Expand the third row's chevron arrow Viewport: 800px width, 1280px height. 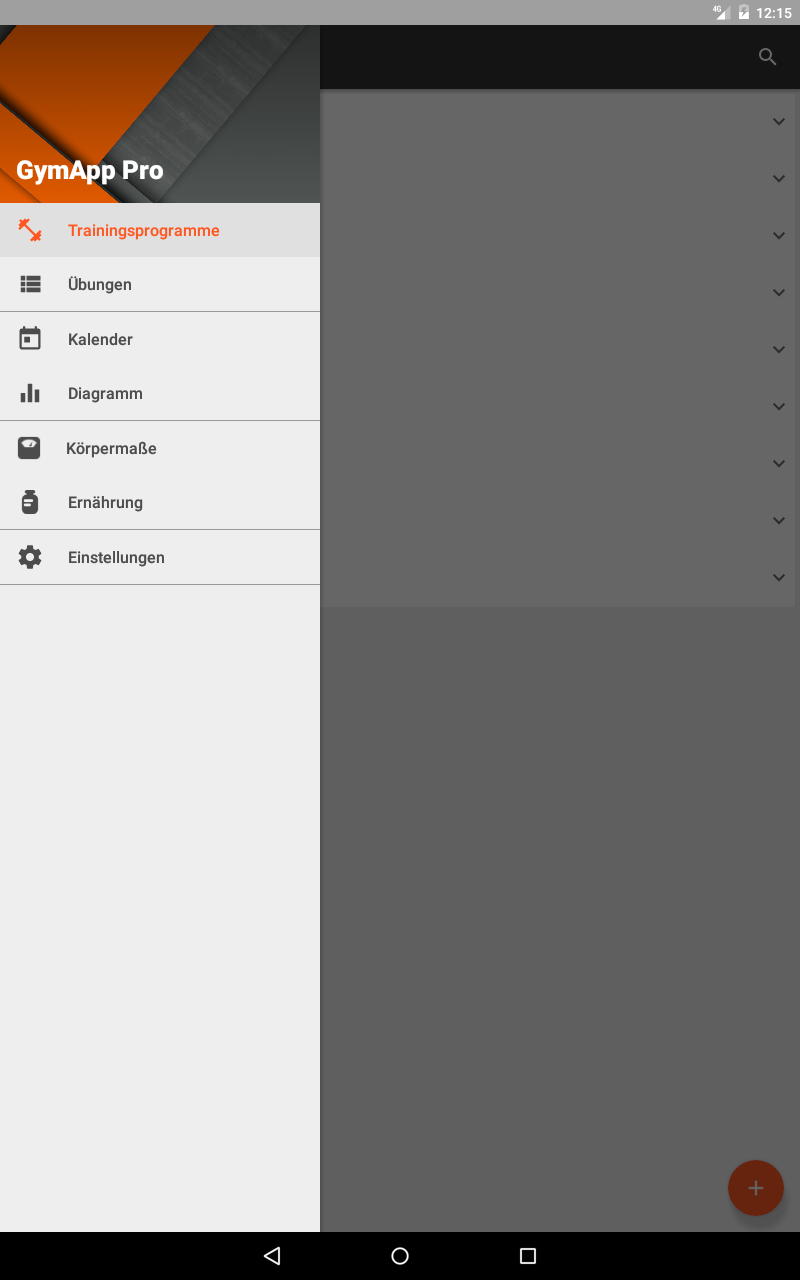tap(779, 235)
